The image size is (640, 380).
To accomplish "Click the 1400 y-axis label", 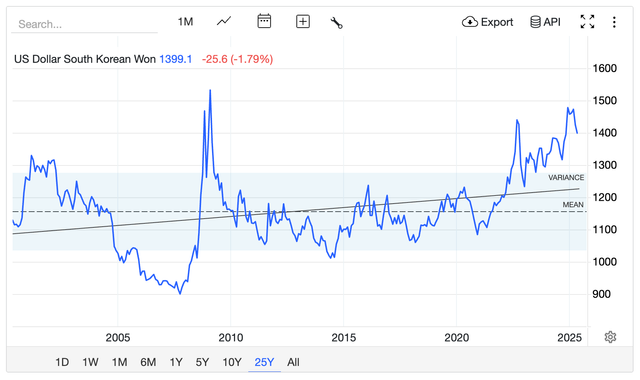I will [604, 133].
